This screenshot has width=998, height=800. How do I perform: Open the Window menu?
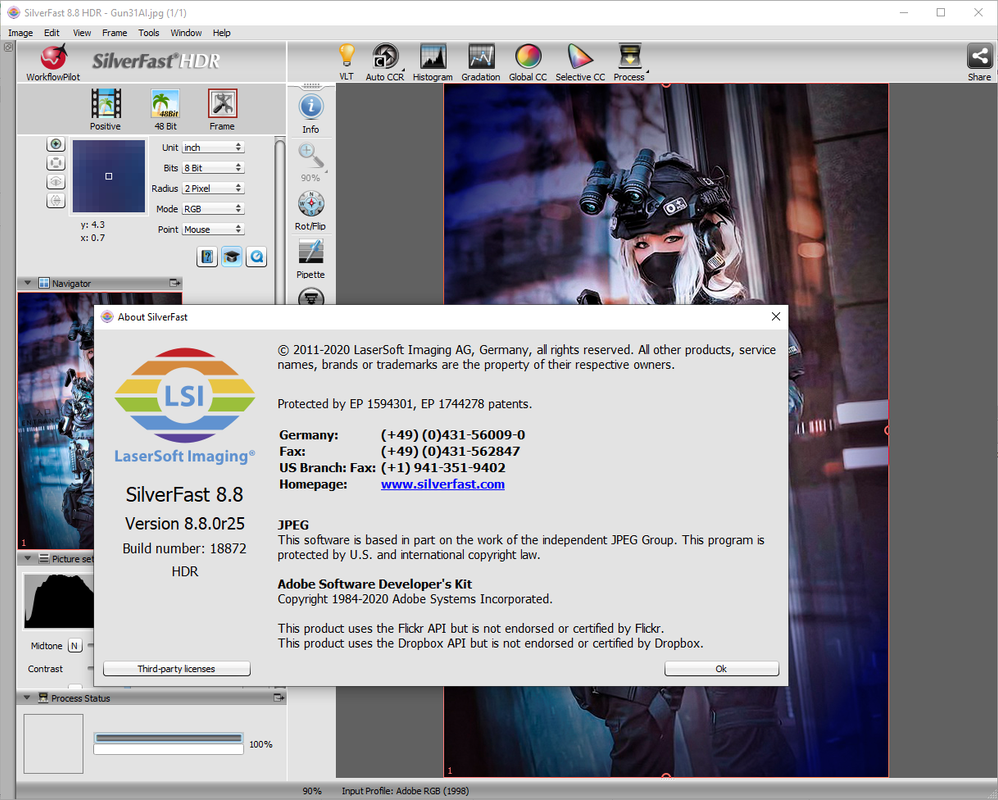(186, 32)
